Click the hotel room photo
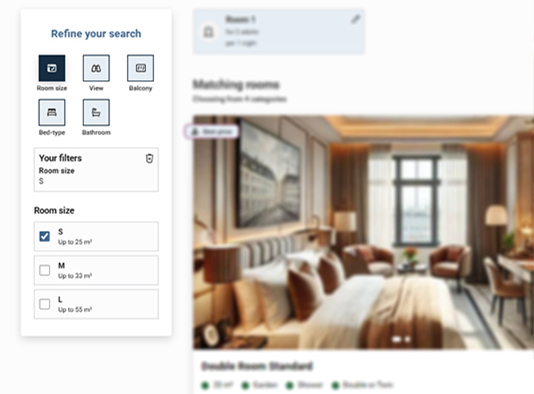 363,233
